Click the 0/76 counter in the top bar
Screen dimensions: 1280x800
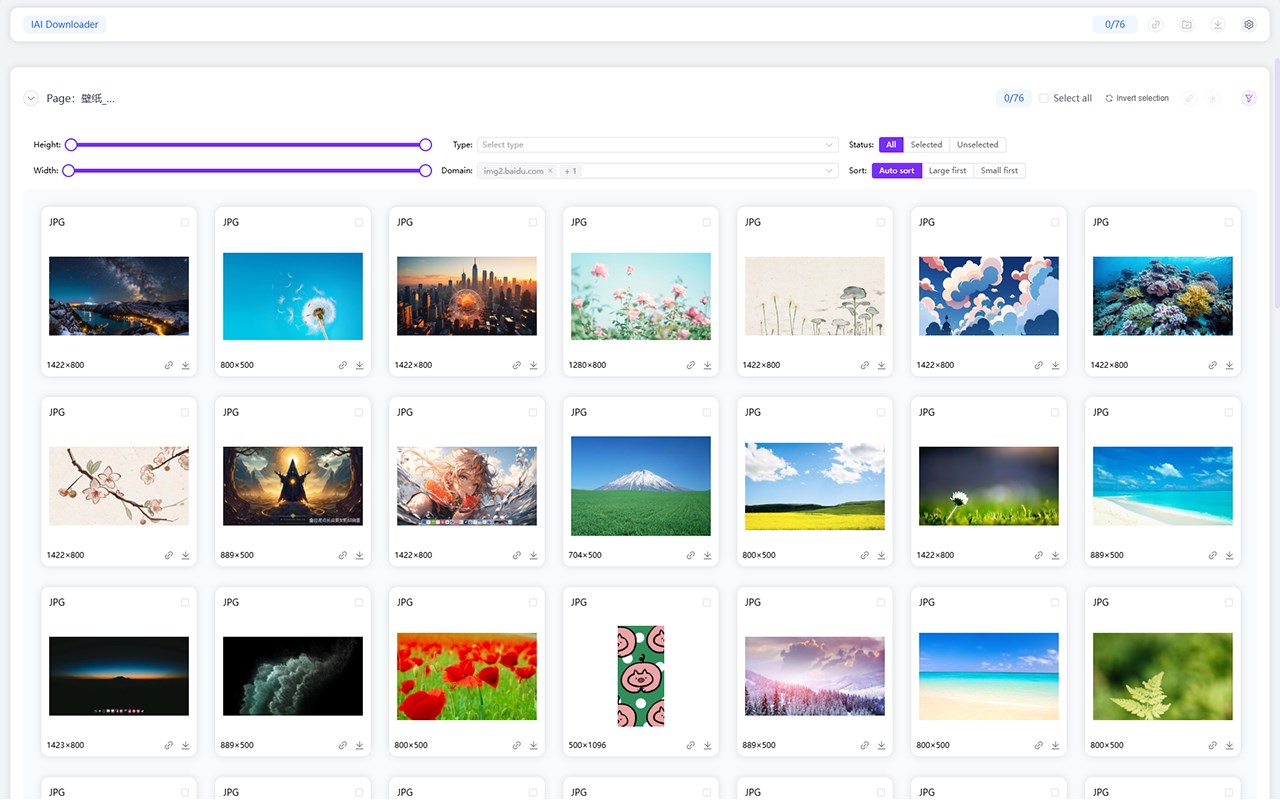pyautogui.click(x=1115, y=25)
